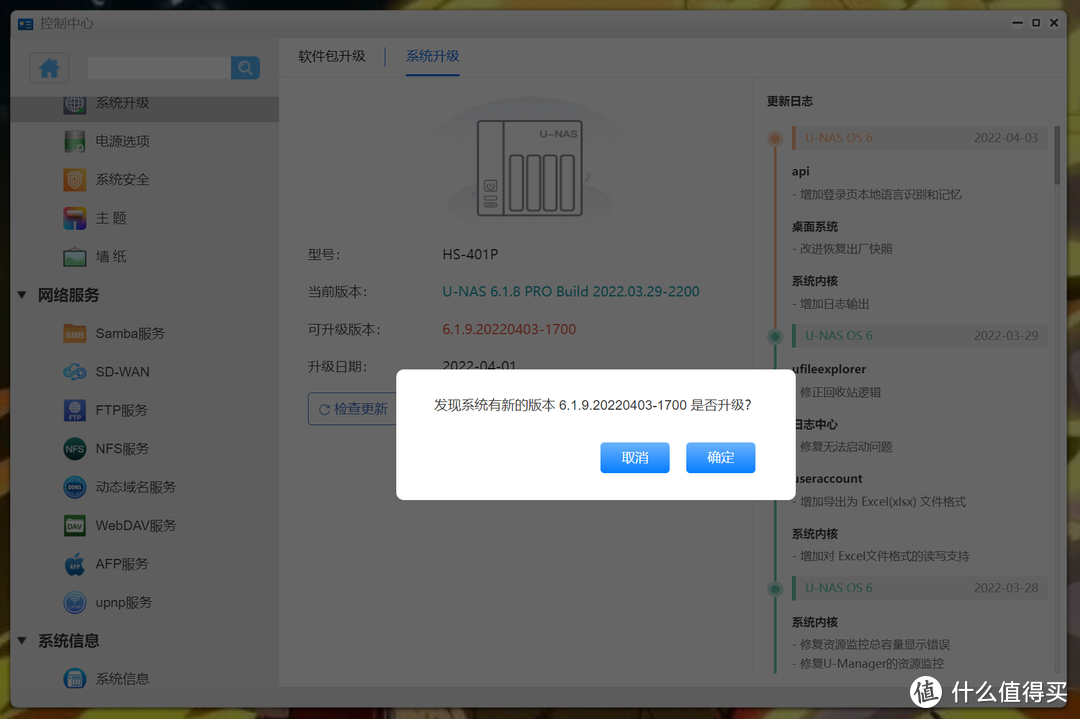Click the home button above the sidebar
Screen dimensions: 1080x719
click(49, 67)
